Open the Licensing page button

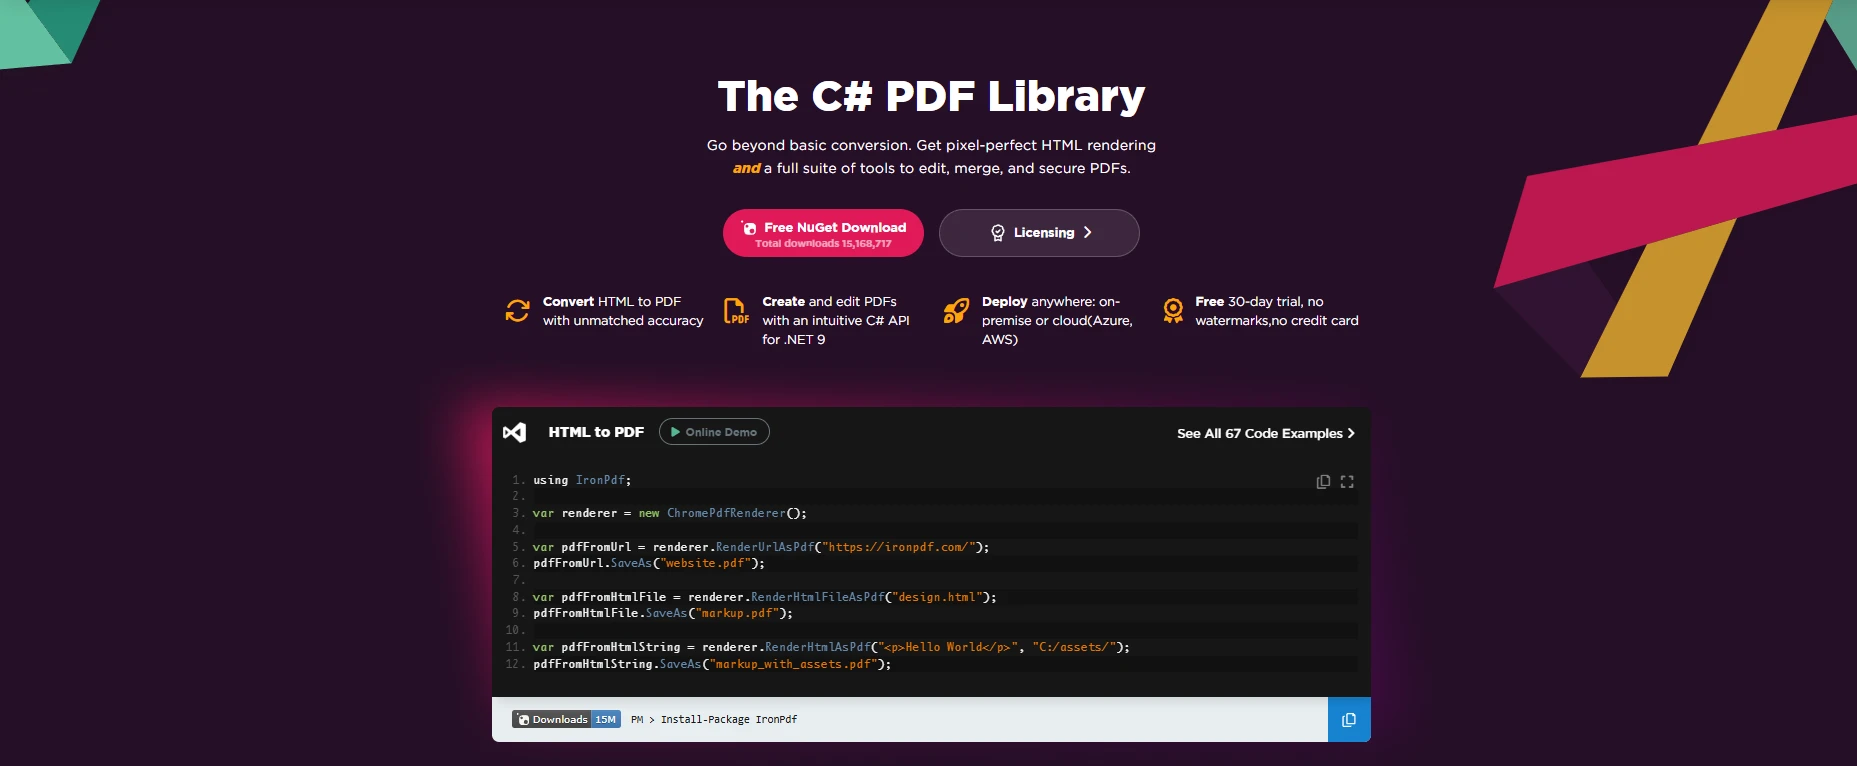click(1038, 233)
